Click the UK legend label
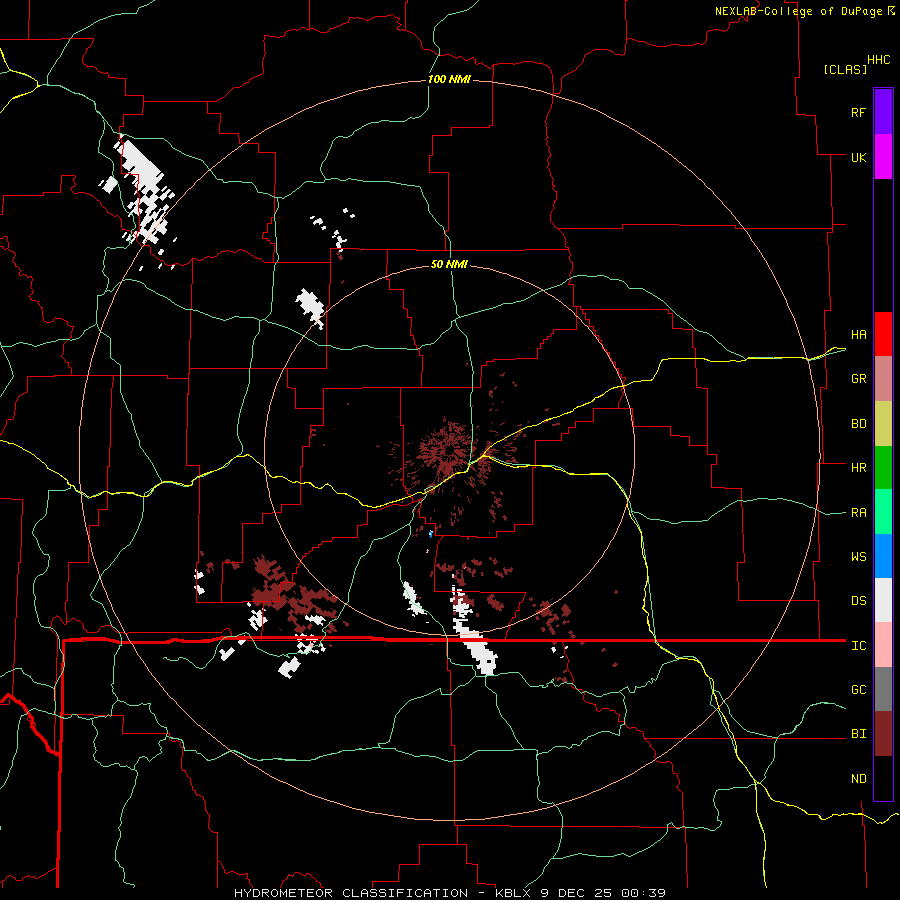The width and height of the screenshot is (900, 900). 858,157
